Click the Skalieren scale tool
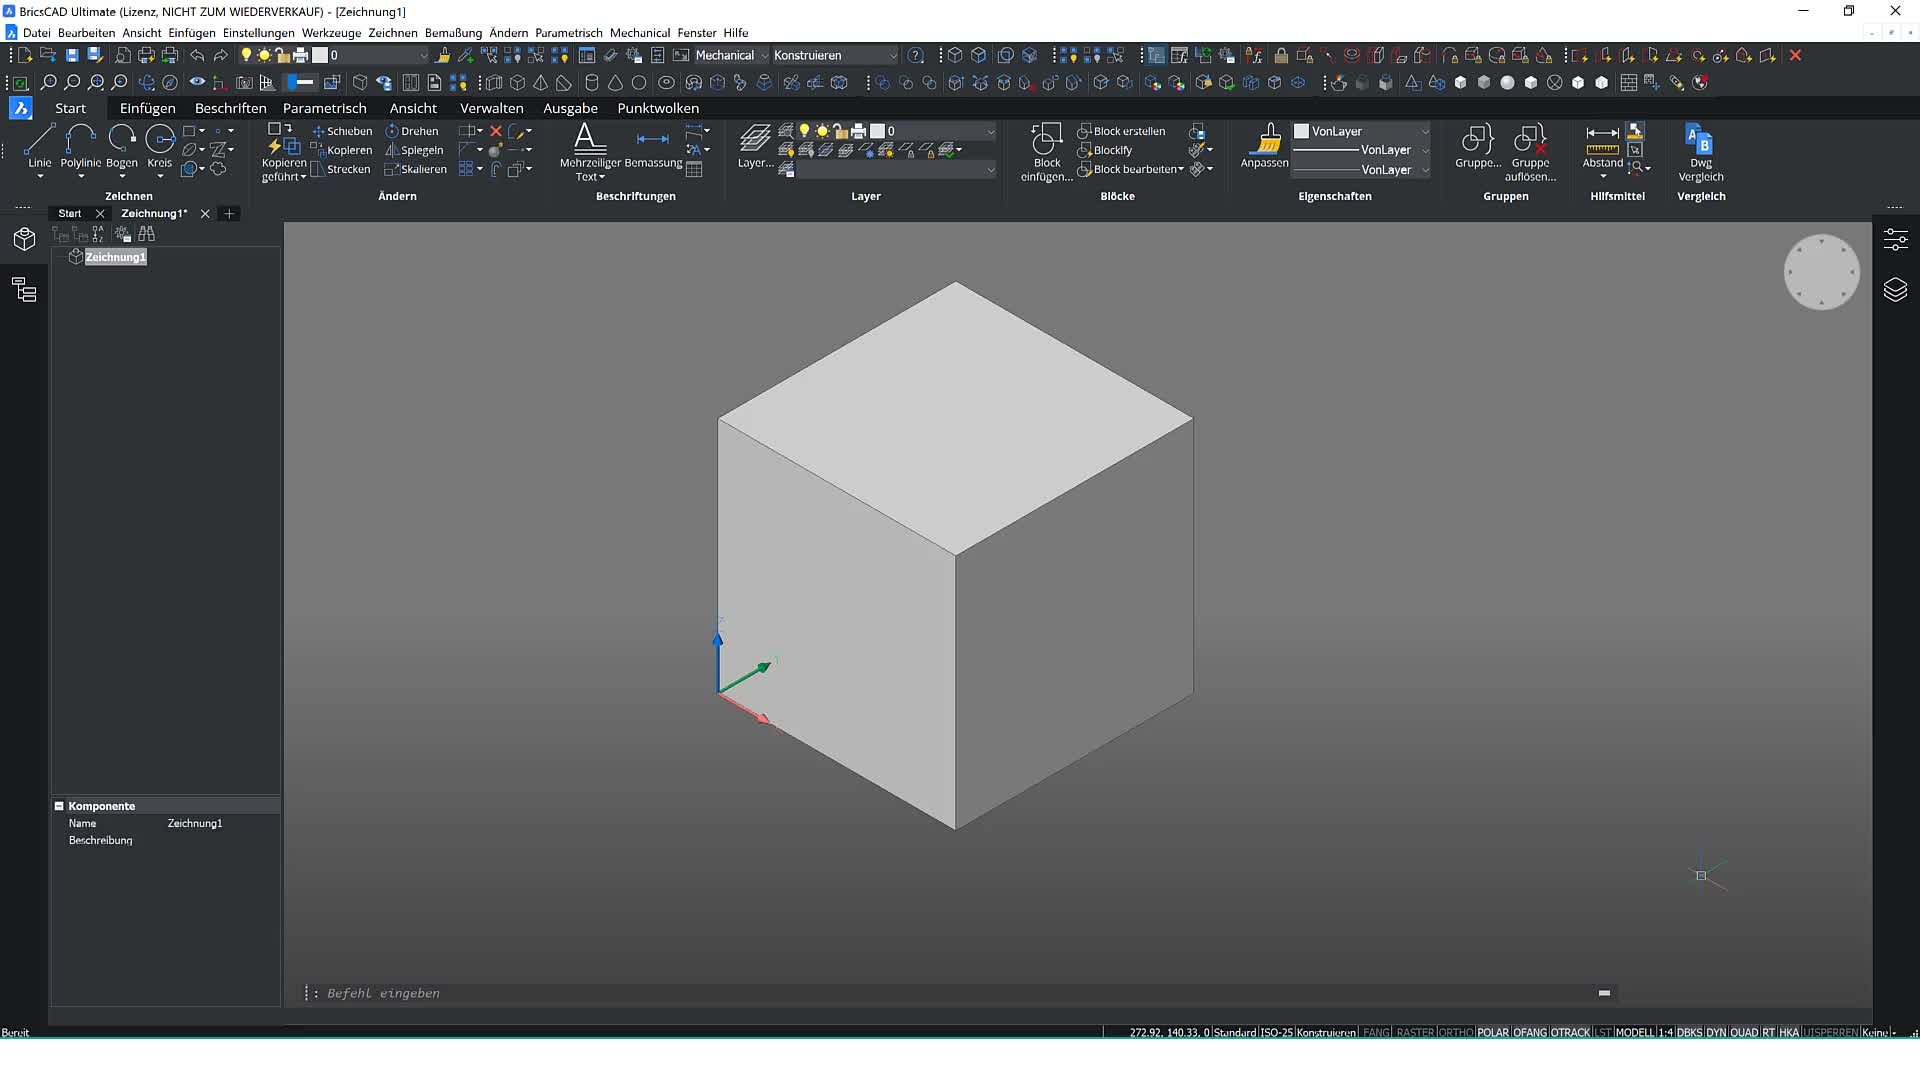 click(416, 169)
